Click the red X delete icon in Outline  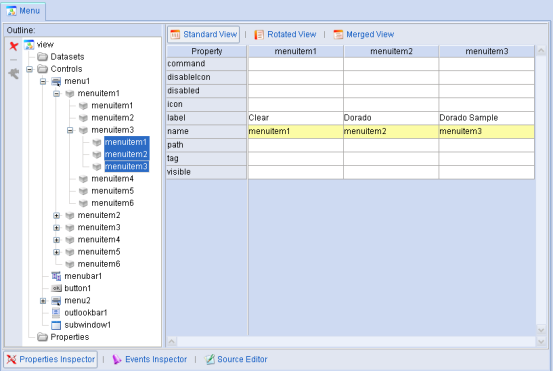(14, 46)
